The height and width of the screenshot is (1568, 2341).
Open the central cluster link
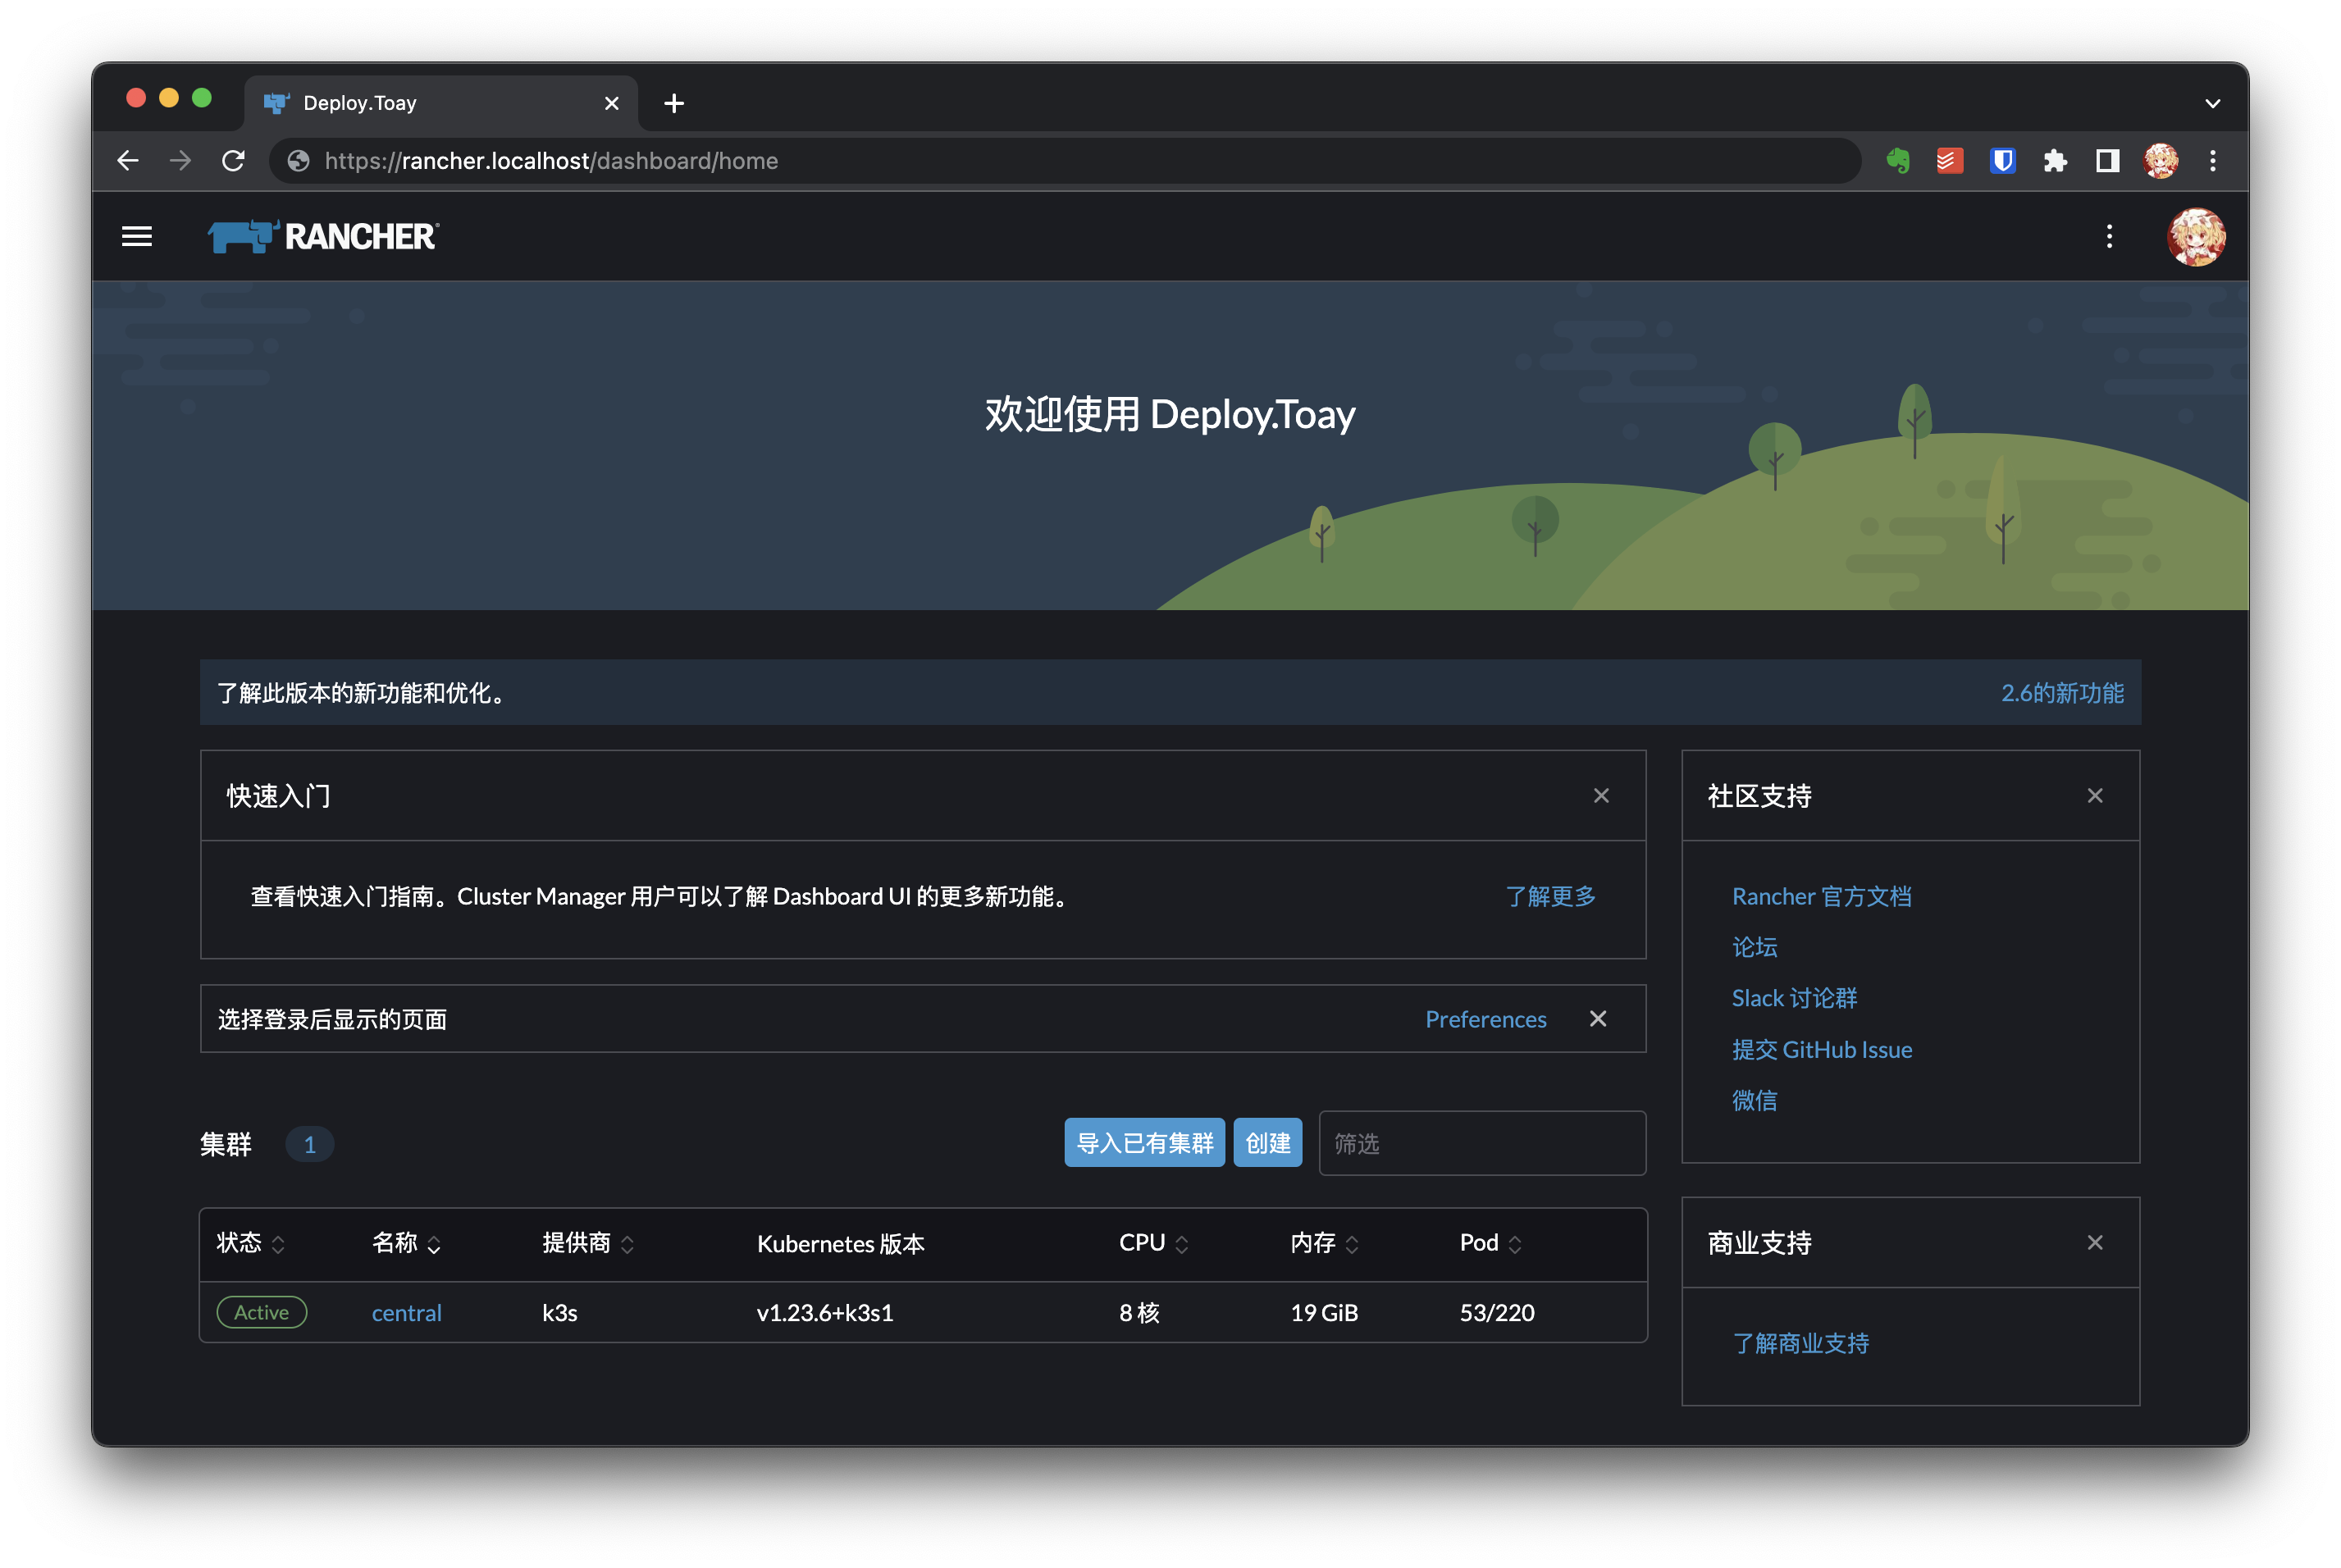tap(406, 1313)
